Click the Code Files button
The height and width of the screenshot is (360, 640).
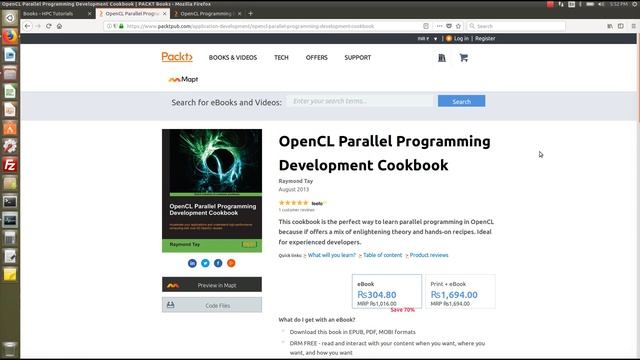pyautogui.click(x=212, y=305)
